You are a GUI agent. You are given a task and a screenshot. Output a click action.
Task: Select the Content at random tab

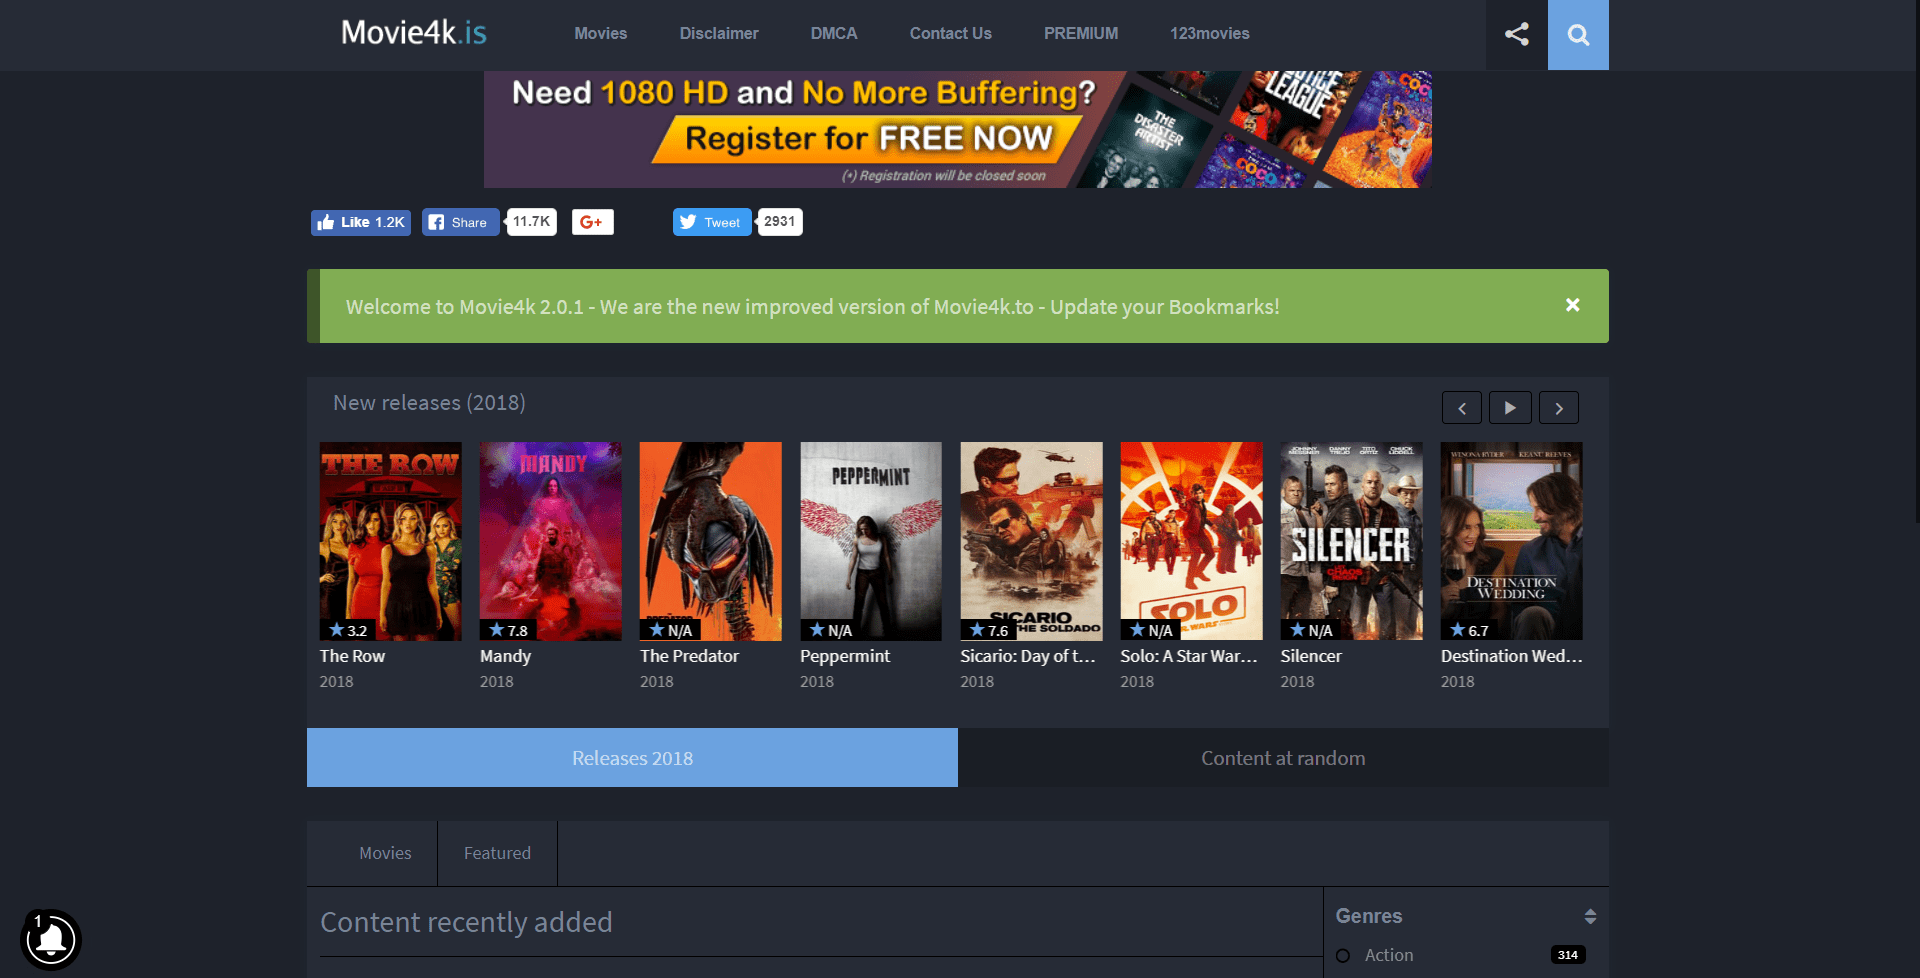(1283, 758)
